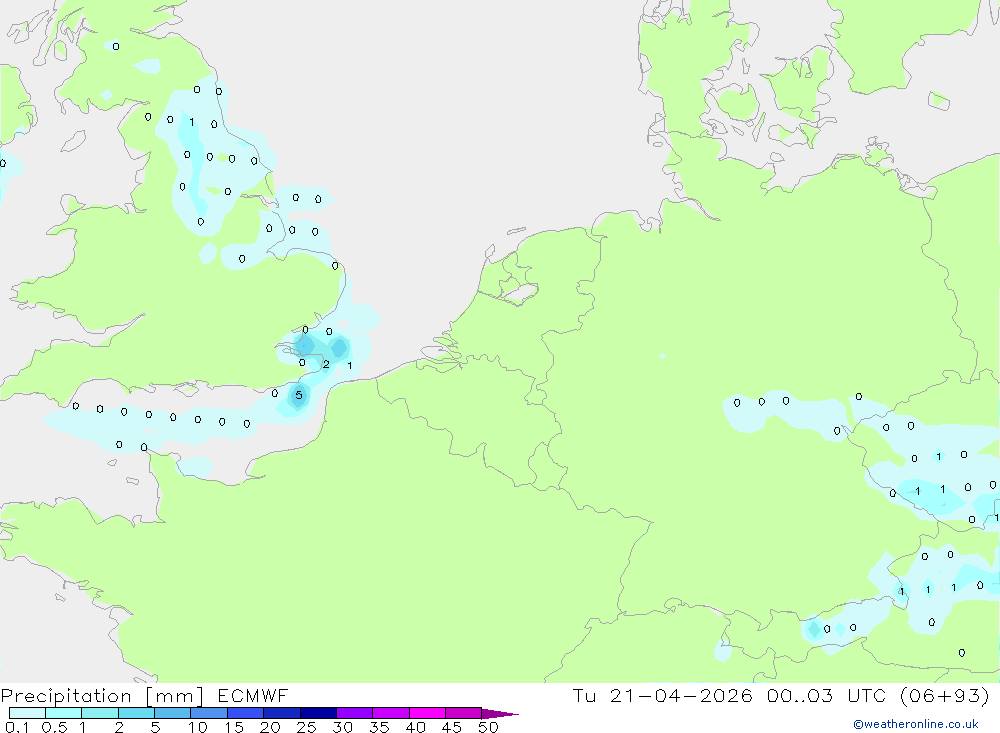Open the weatheronline.co.uk copyright link

click(x=916, y=724)
